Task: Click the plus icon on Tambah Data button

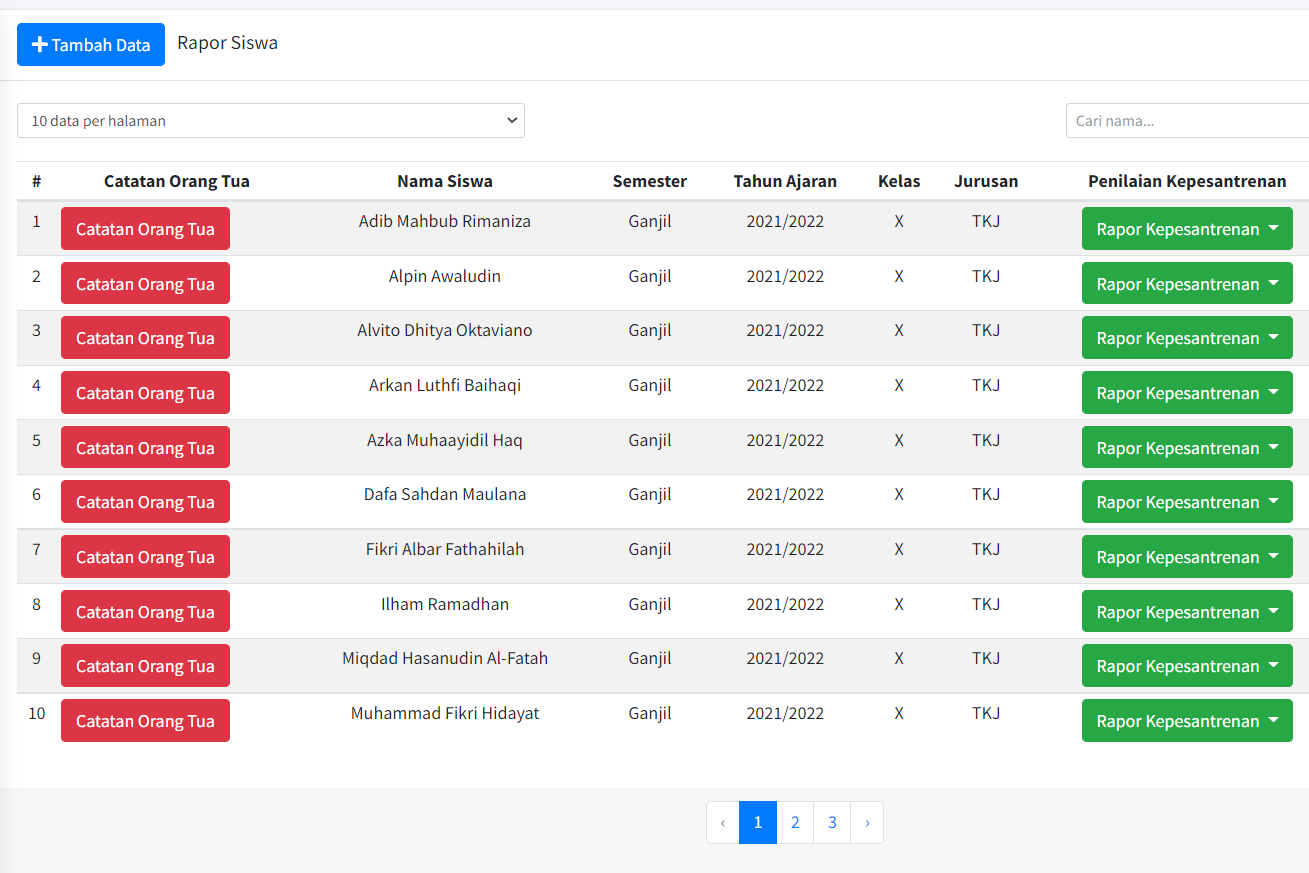Action: coord(40,44)
